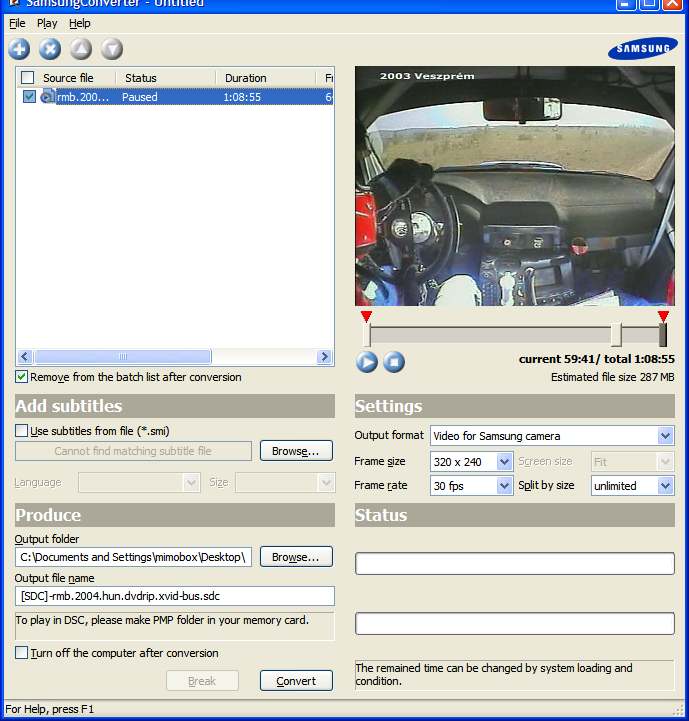This screenshot has width=689, height=721.
Task: Click the file list scroll-left arrow
Action: [x=25, y=356]
